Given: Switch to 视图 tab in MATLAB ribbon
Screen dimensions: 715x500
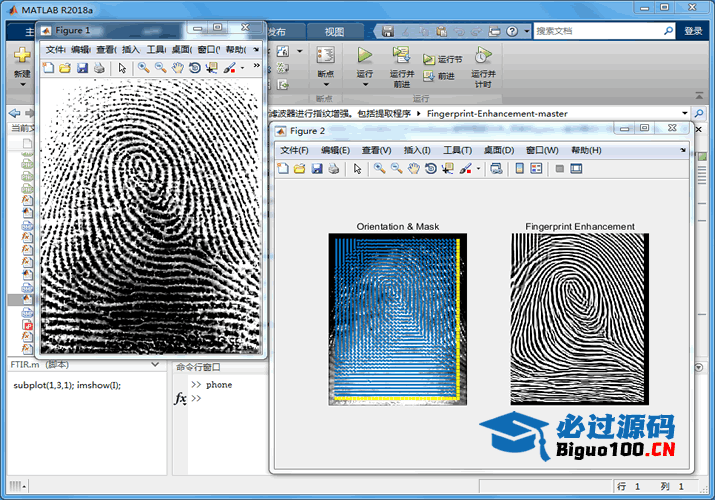Looking at the screenshot, I should point(334,31).
